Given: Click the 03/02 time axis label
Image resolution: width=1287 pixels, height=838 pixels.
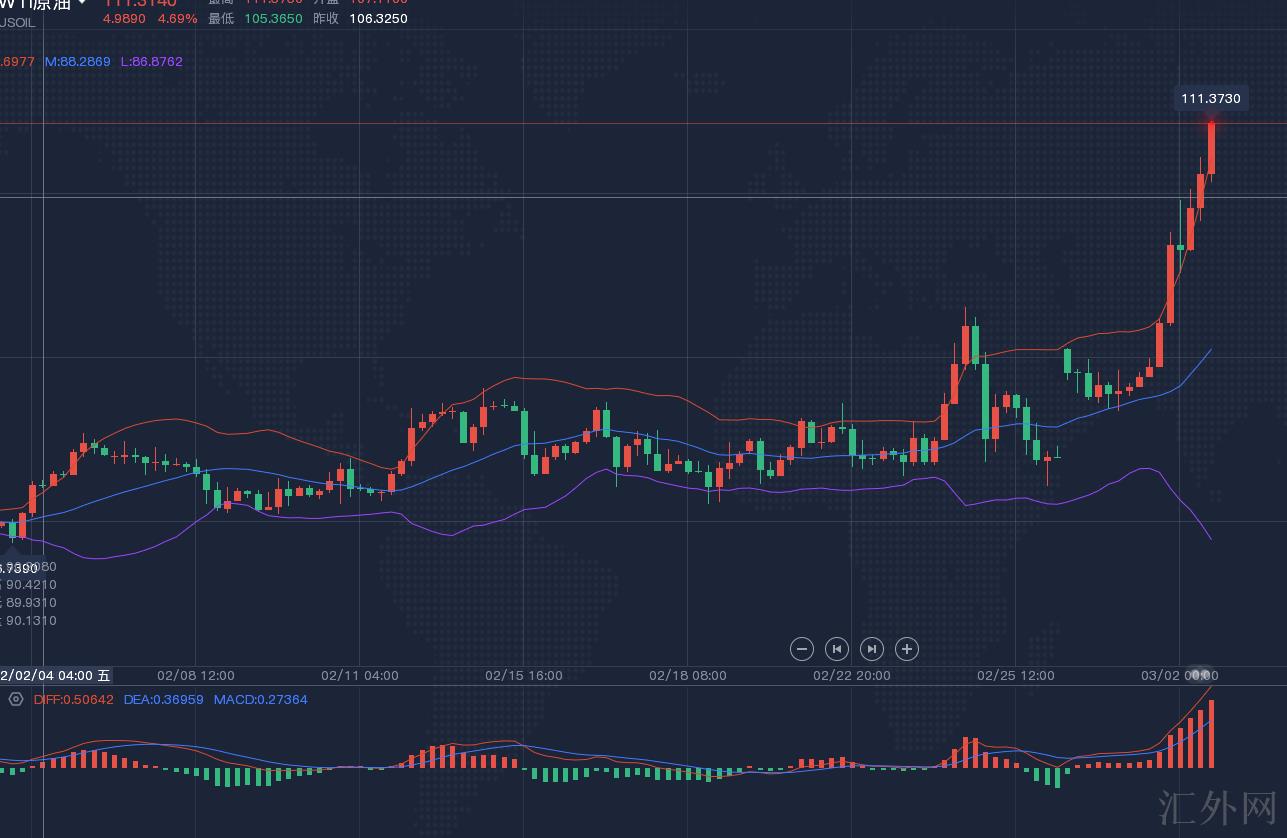Looking at the screenshot, I should (1179, 676).
